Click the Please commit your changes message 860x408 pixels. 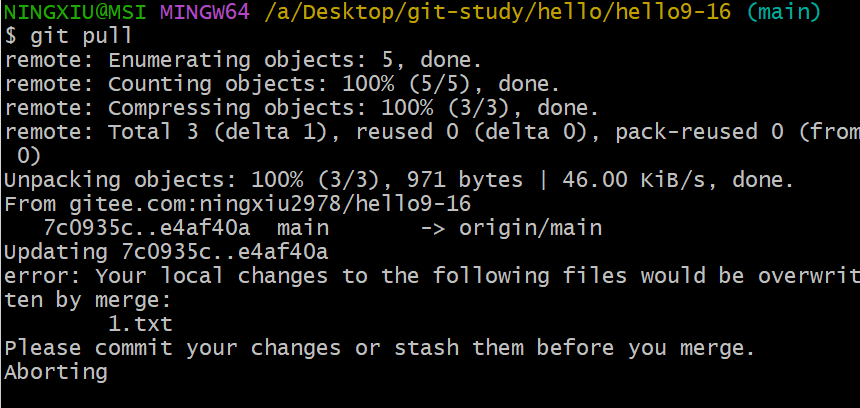tap(378, 348)
